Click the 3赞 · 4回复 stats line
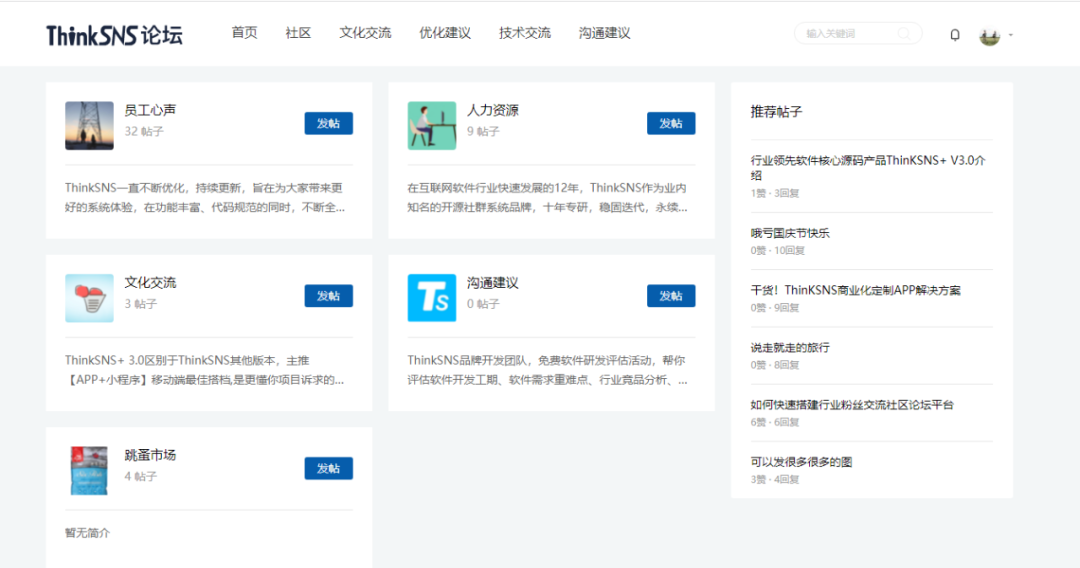Image resolution: width=1080 pixels, height=568 pixels. pos(775,479)
